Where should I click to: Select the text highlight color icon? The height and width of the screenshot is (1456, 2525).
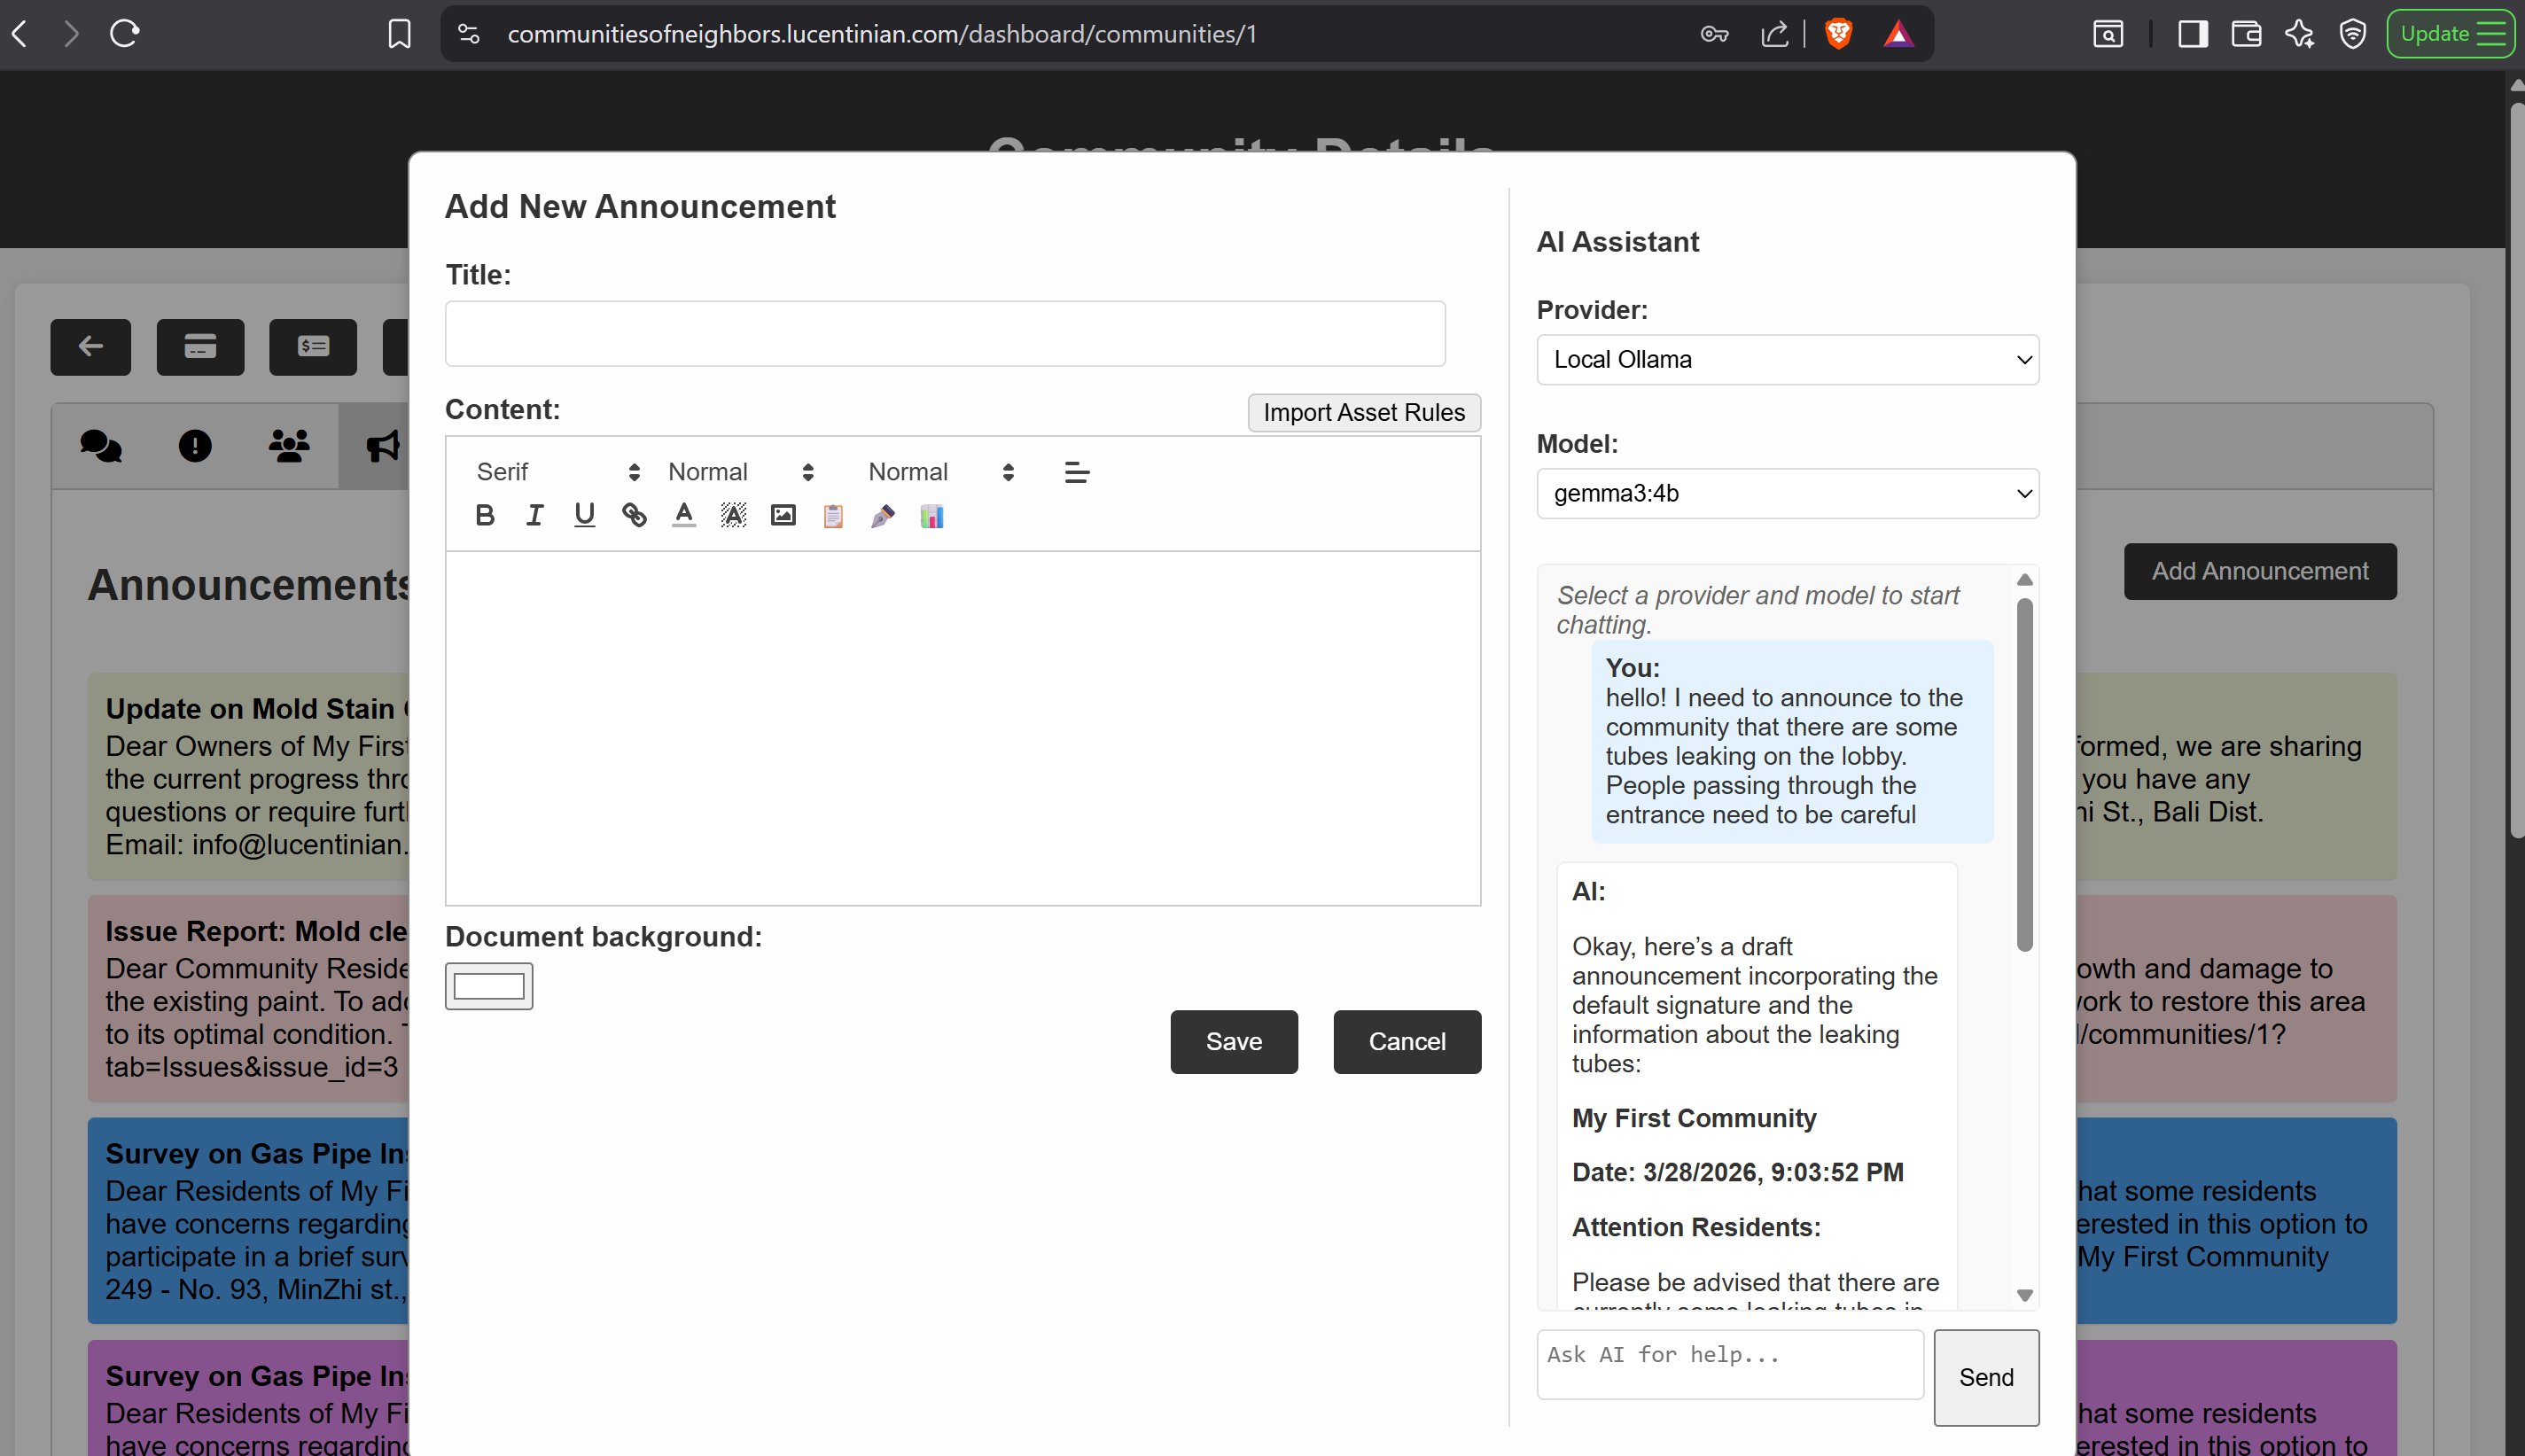pyautogui.click(x=734, y=515)
